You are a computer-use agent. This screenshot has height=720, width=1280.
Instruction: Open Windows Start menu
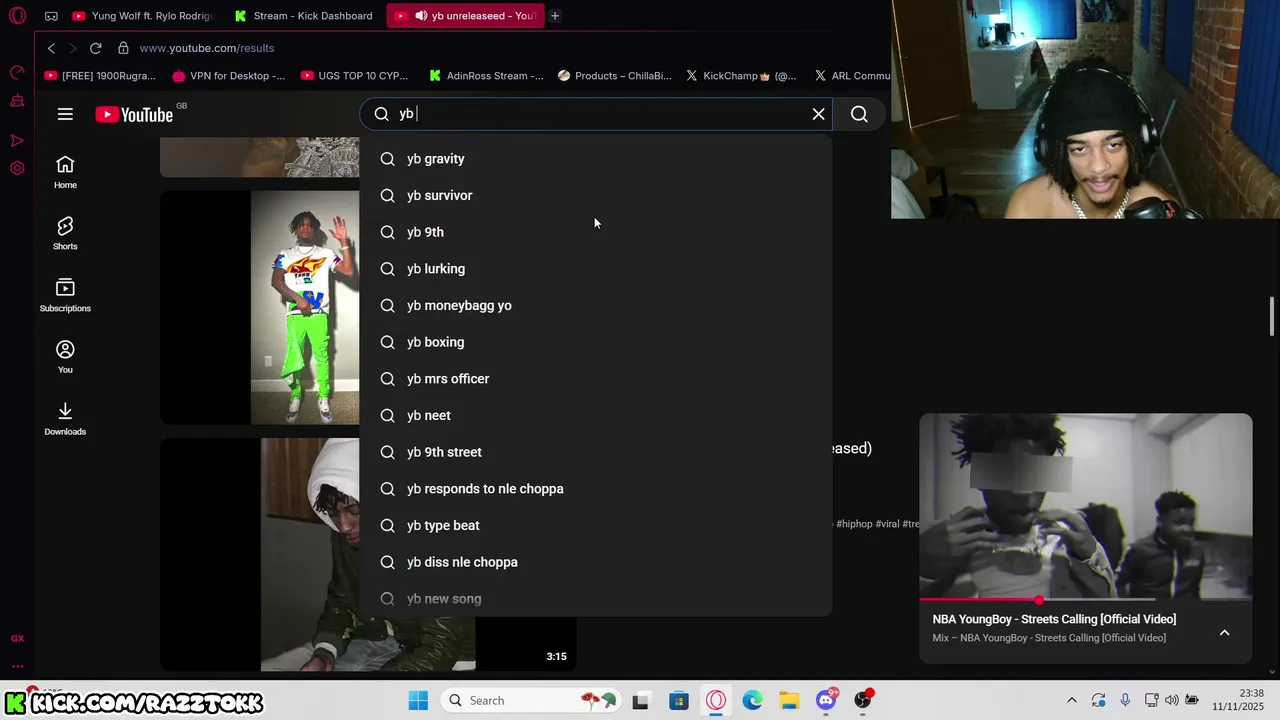[x=418, y=700]
